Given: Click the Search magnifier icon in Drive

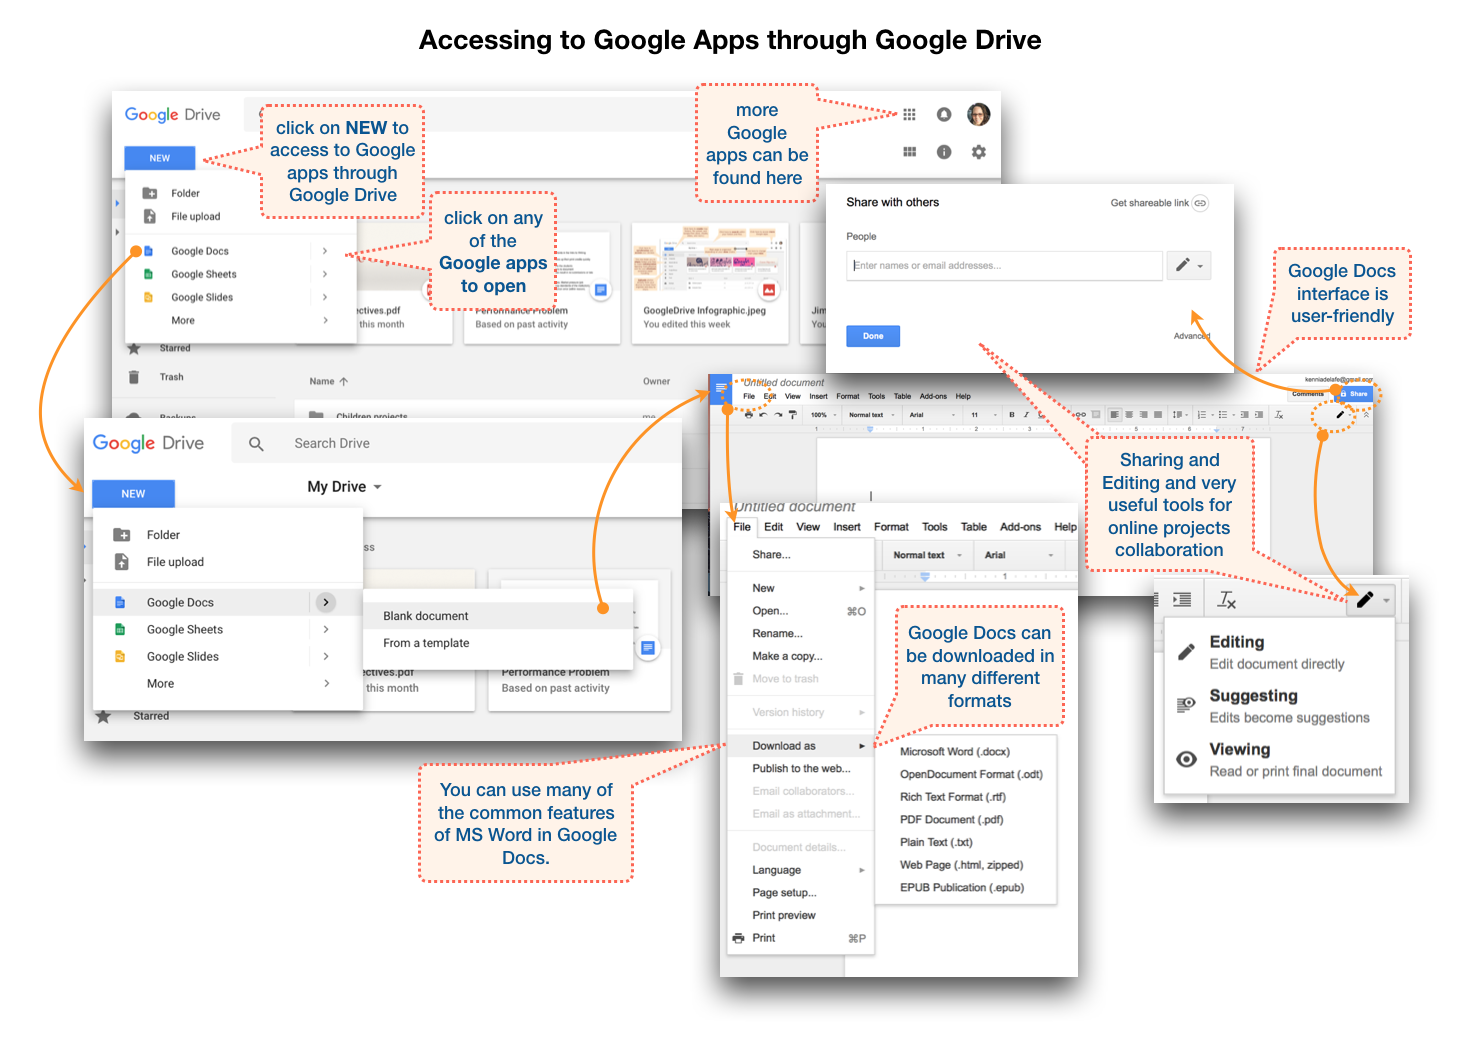Looking at the screenshot, I should pos(256,443).
